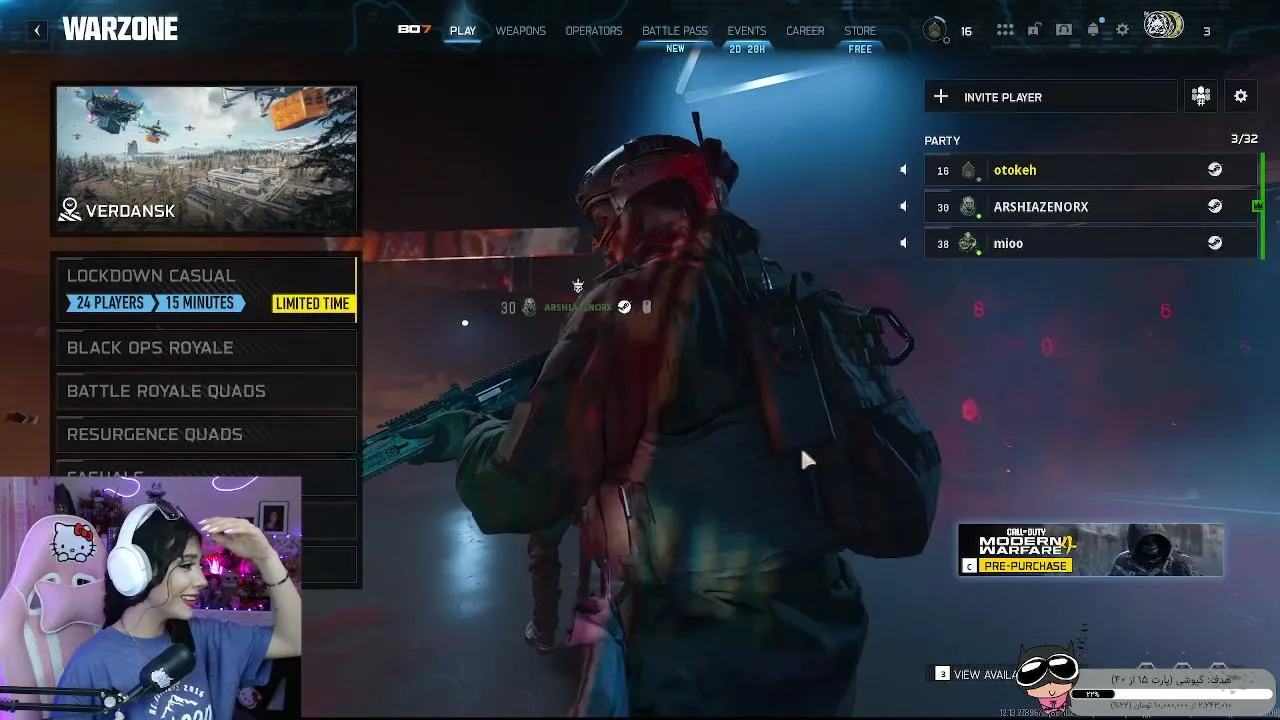Click the INVITE PLAYER button
This screenshot has width=1280, height=720.
click(1051, 96)
